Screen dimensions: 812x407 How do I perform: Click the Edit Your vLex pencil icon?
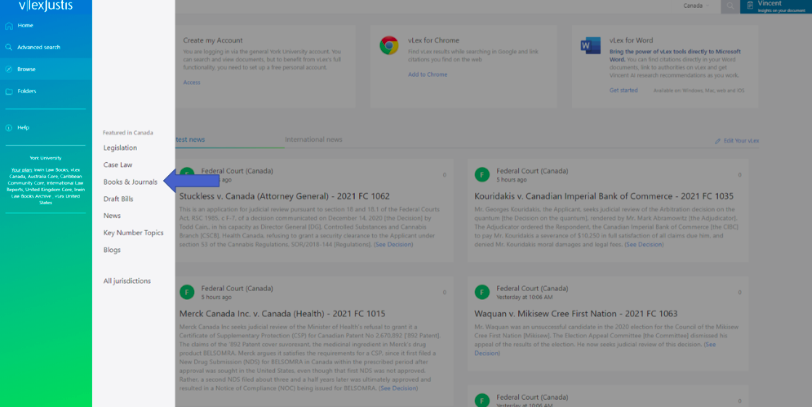pos(718,141)
